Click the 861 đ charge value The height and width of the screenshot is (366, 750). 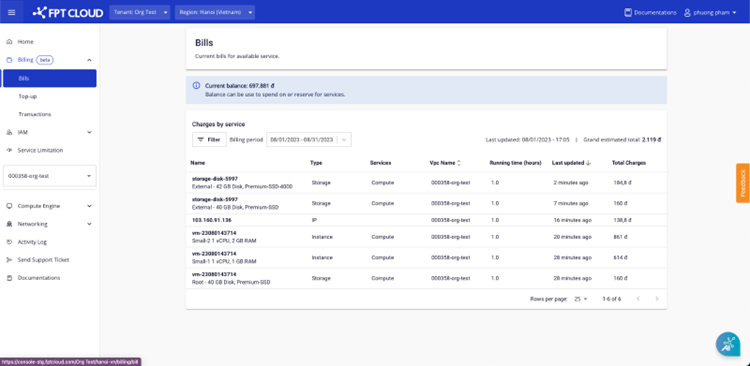click(x=620, y=237)
